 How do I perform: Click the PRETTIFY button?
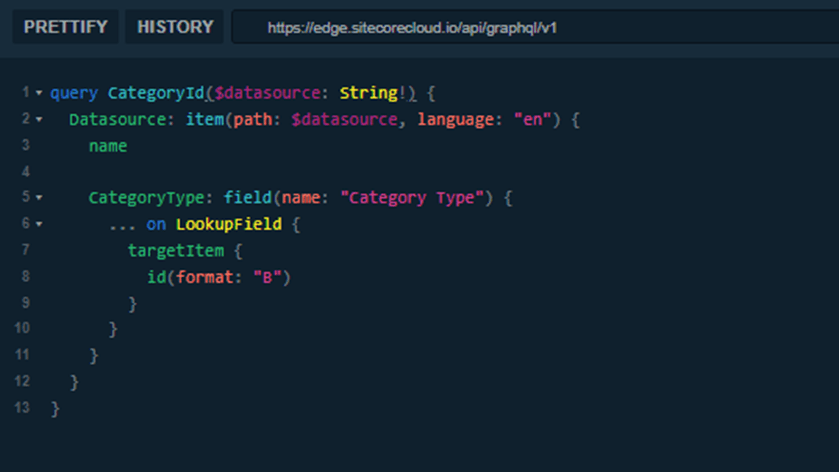tap(65, 27)
